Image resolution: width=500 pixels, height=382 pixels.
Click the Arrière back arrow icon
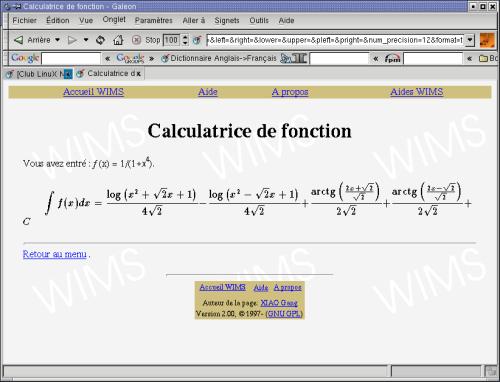(x=18, y=40)
